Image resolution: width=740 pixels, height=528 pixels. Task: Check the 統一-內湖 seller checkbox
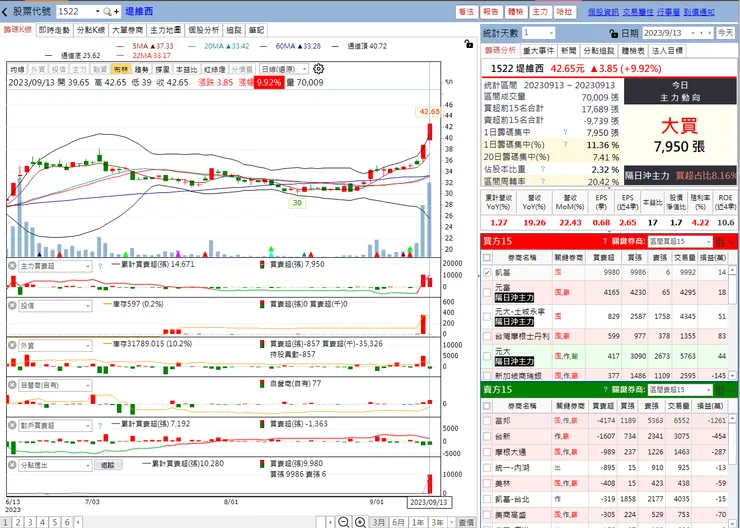487,468
